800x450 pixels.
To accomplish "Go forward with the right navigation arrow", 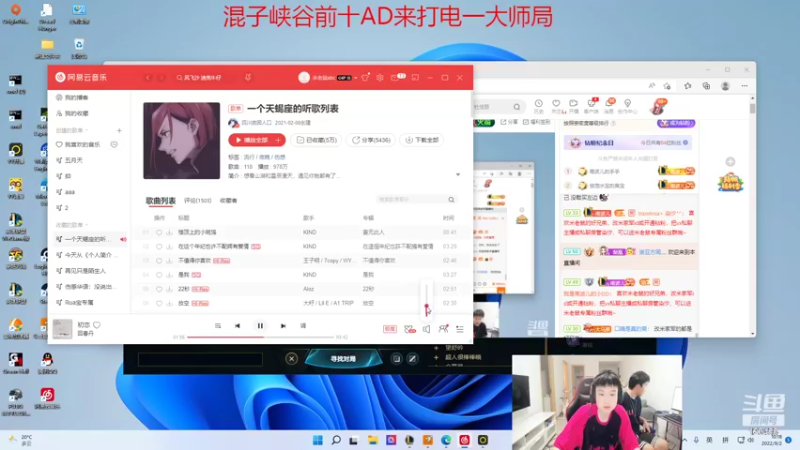I will pyautogui.click(x=161, y=78).
